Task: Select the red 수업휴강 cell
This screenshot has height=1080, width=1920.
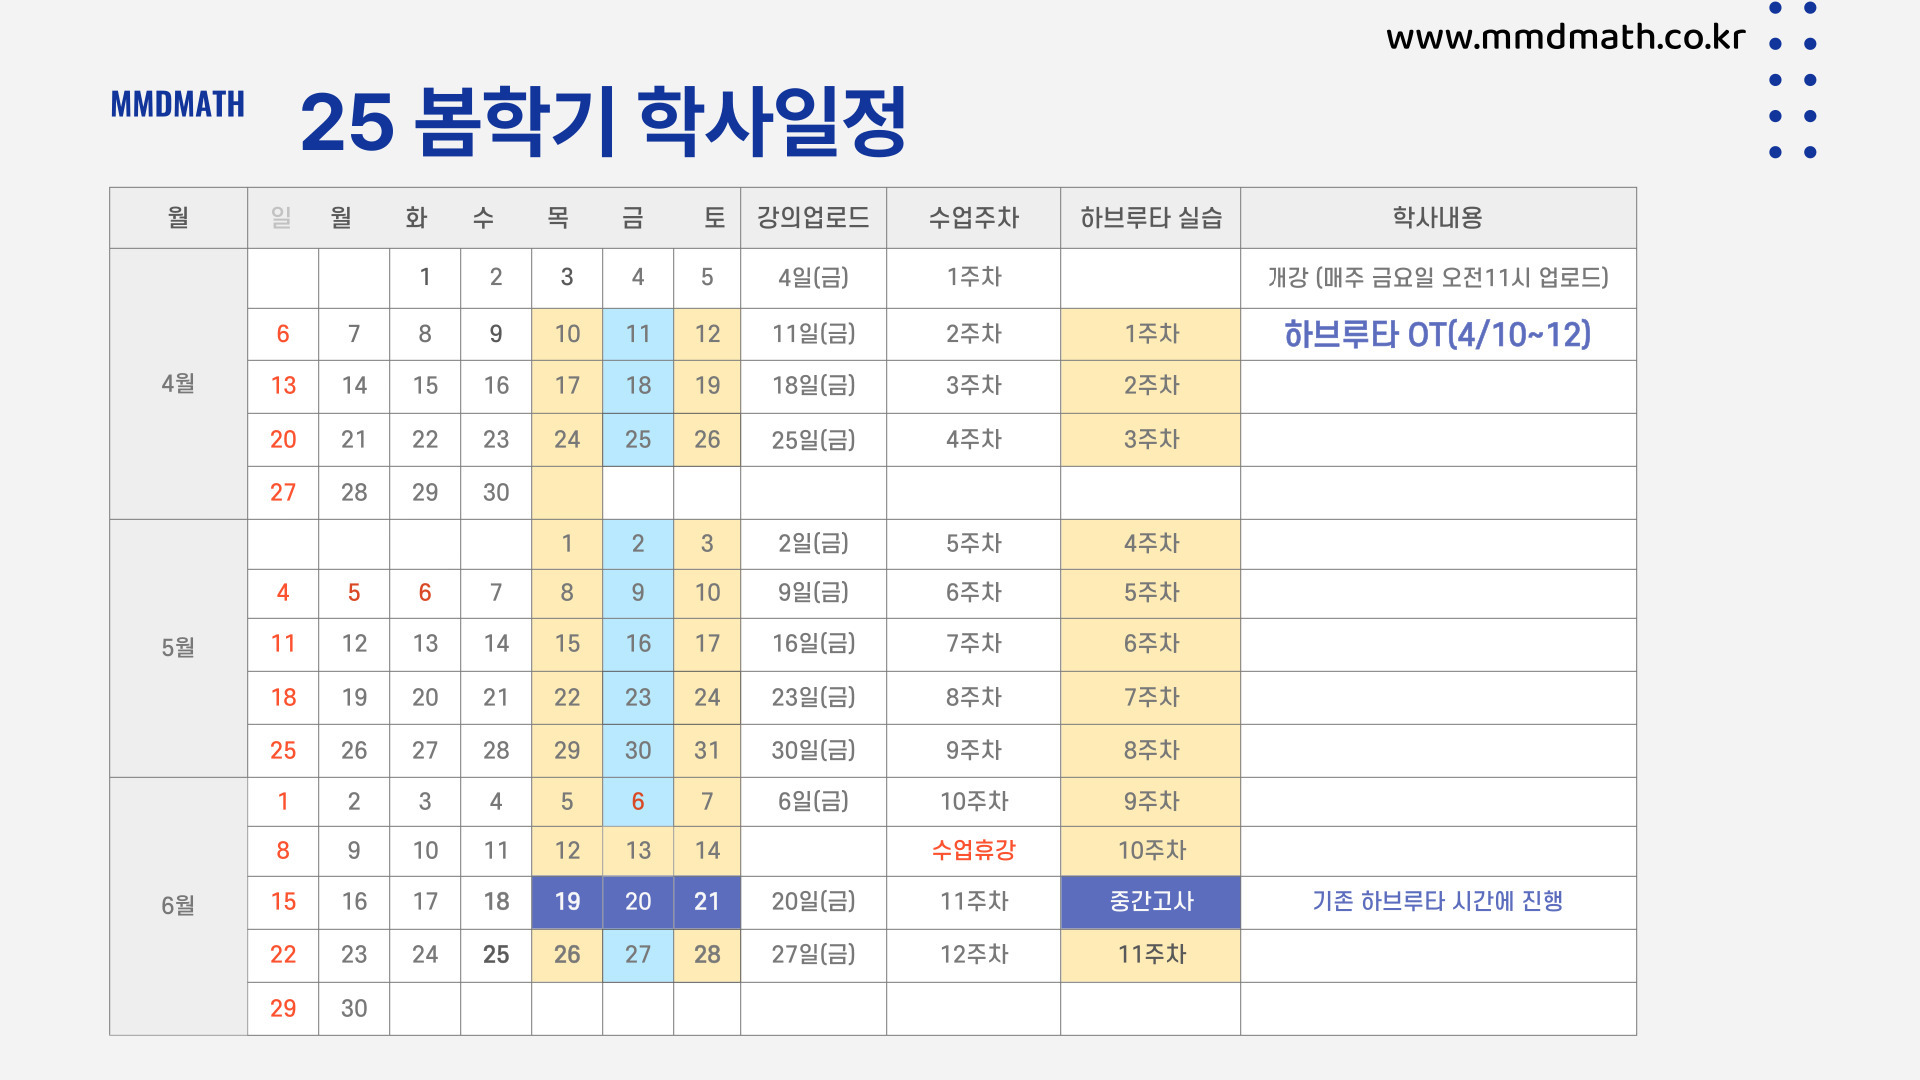Action: click(x=973, y=851)
